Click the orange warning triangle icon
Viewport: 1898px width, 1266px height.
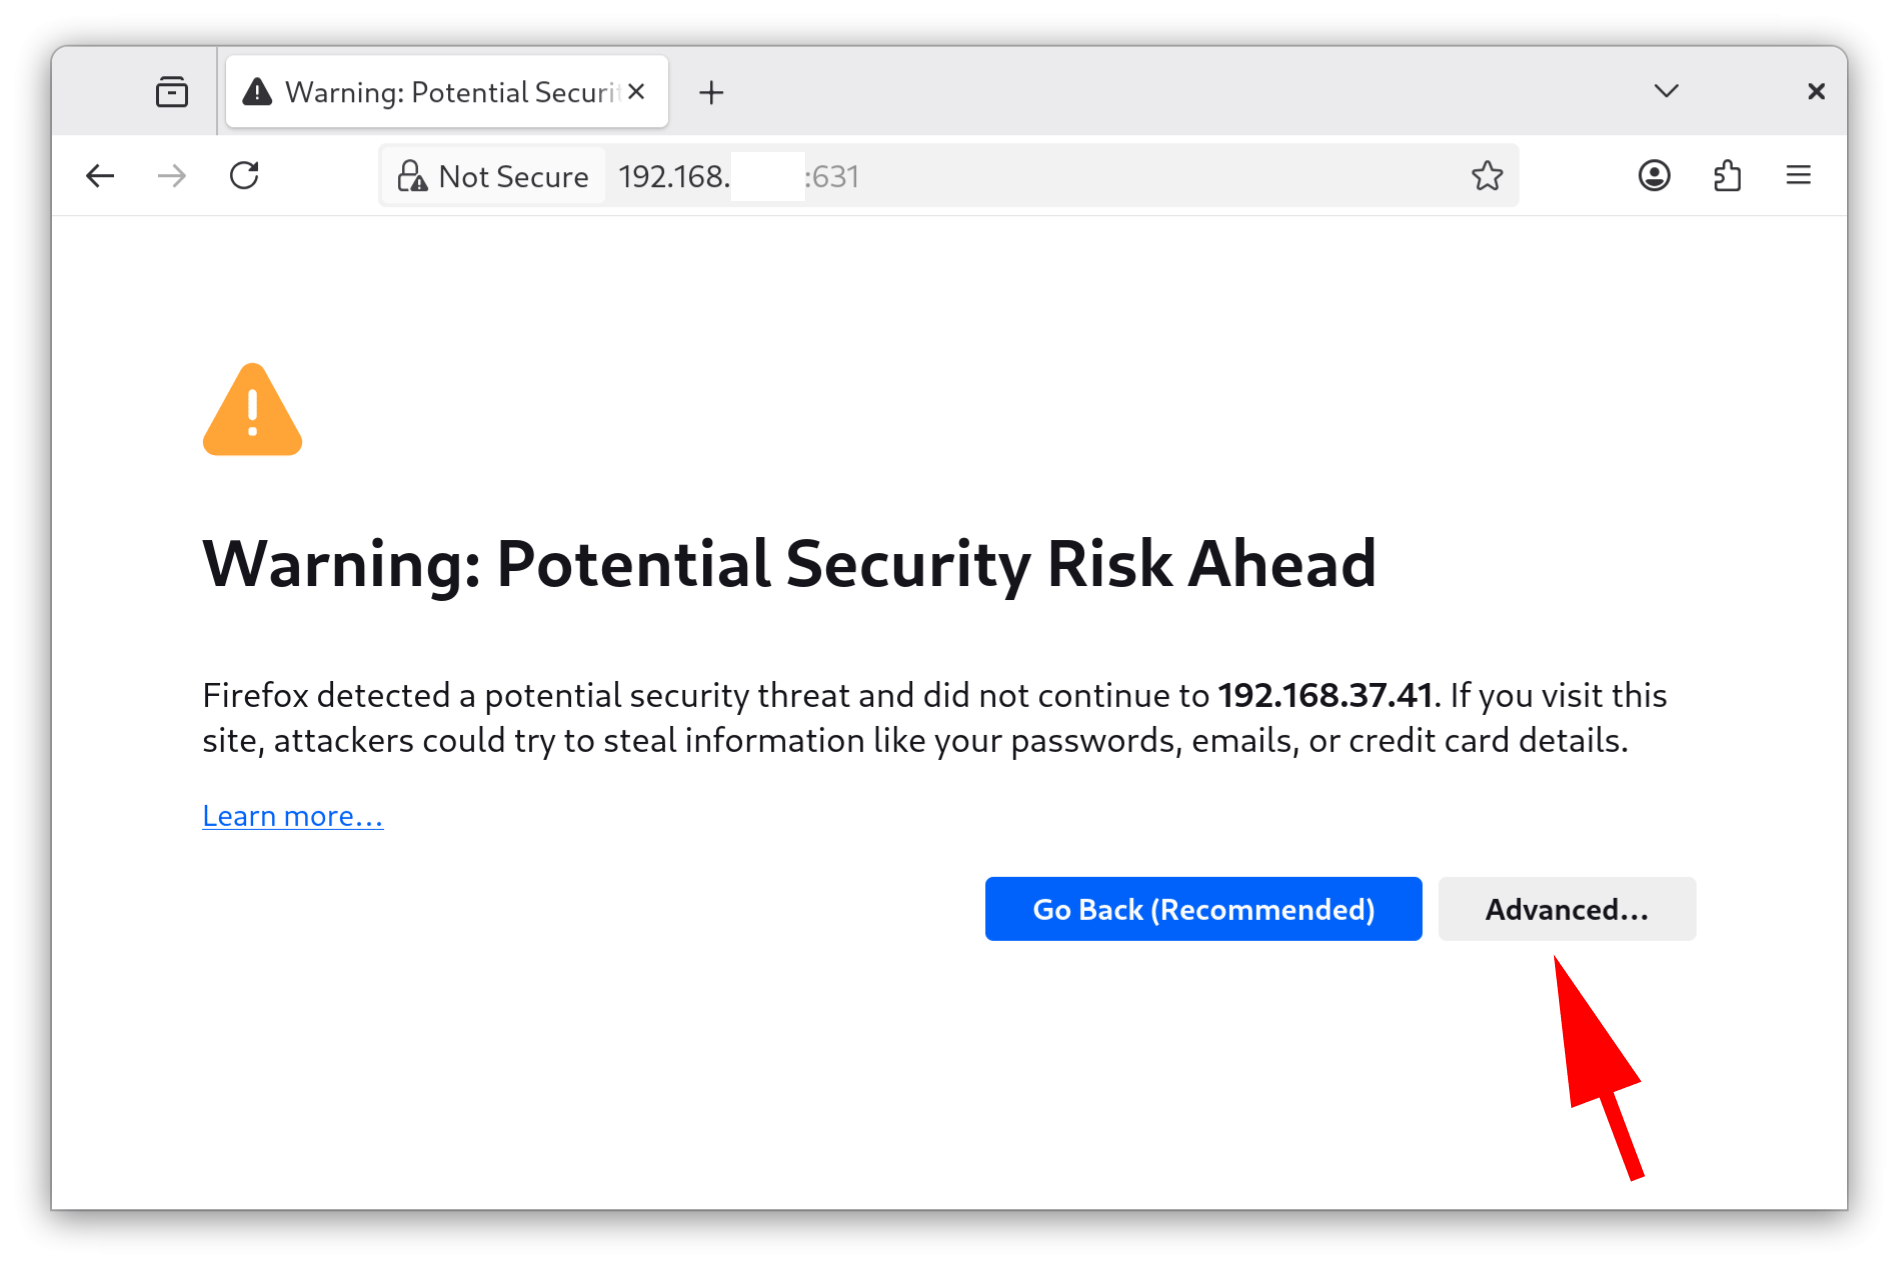point(252,412)
